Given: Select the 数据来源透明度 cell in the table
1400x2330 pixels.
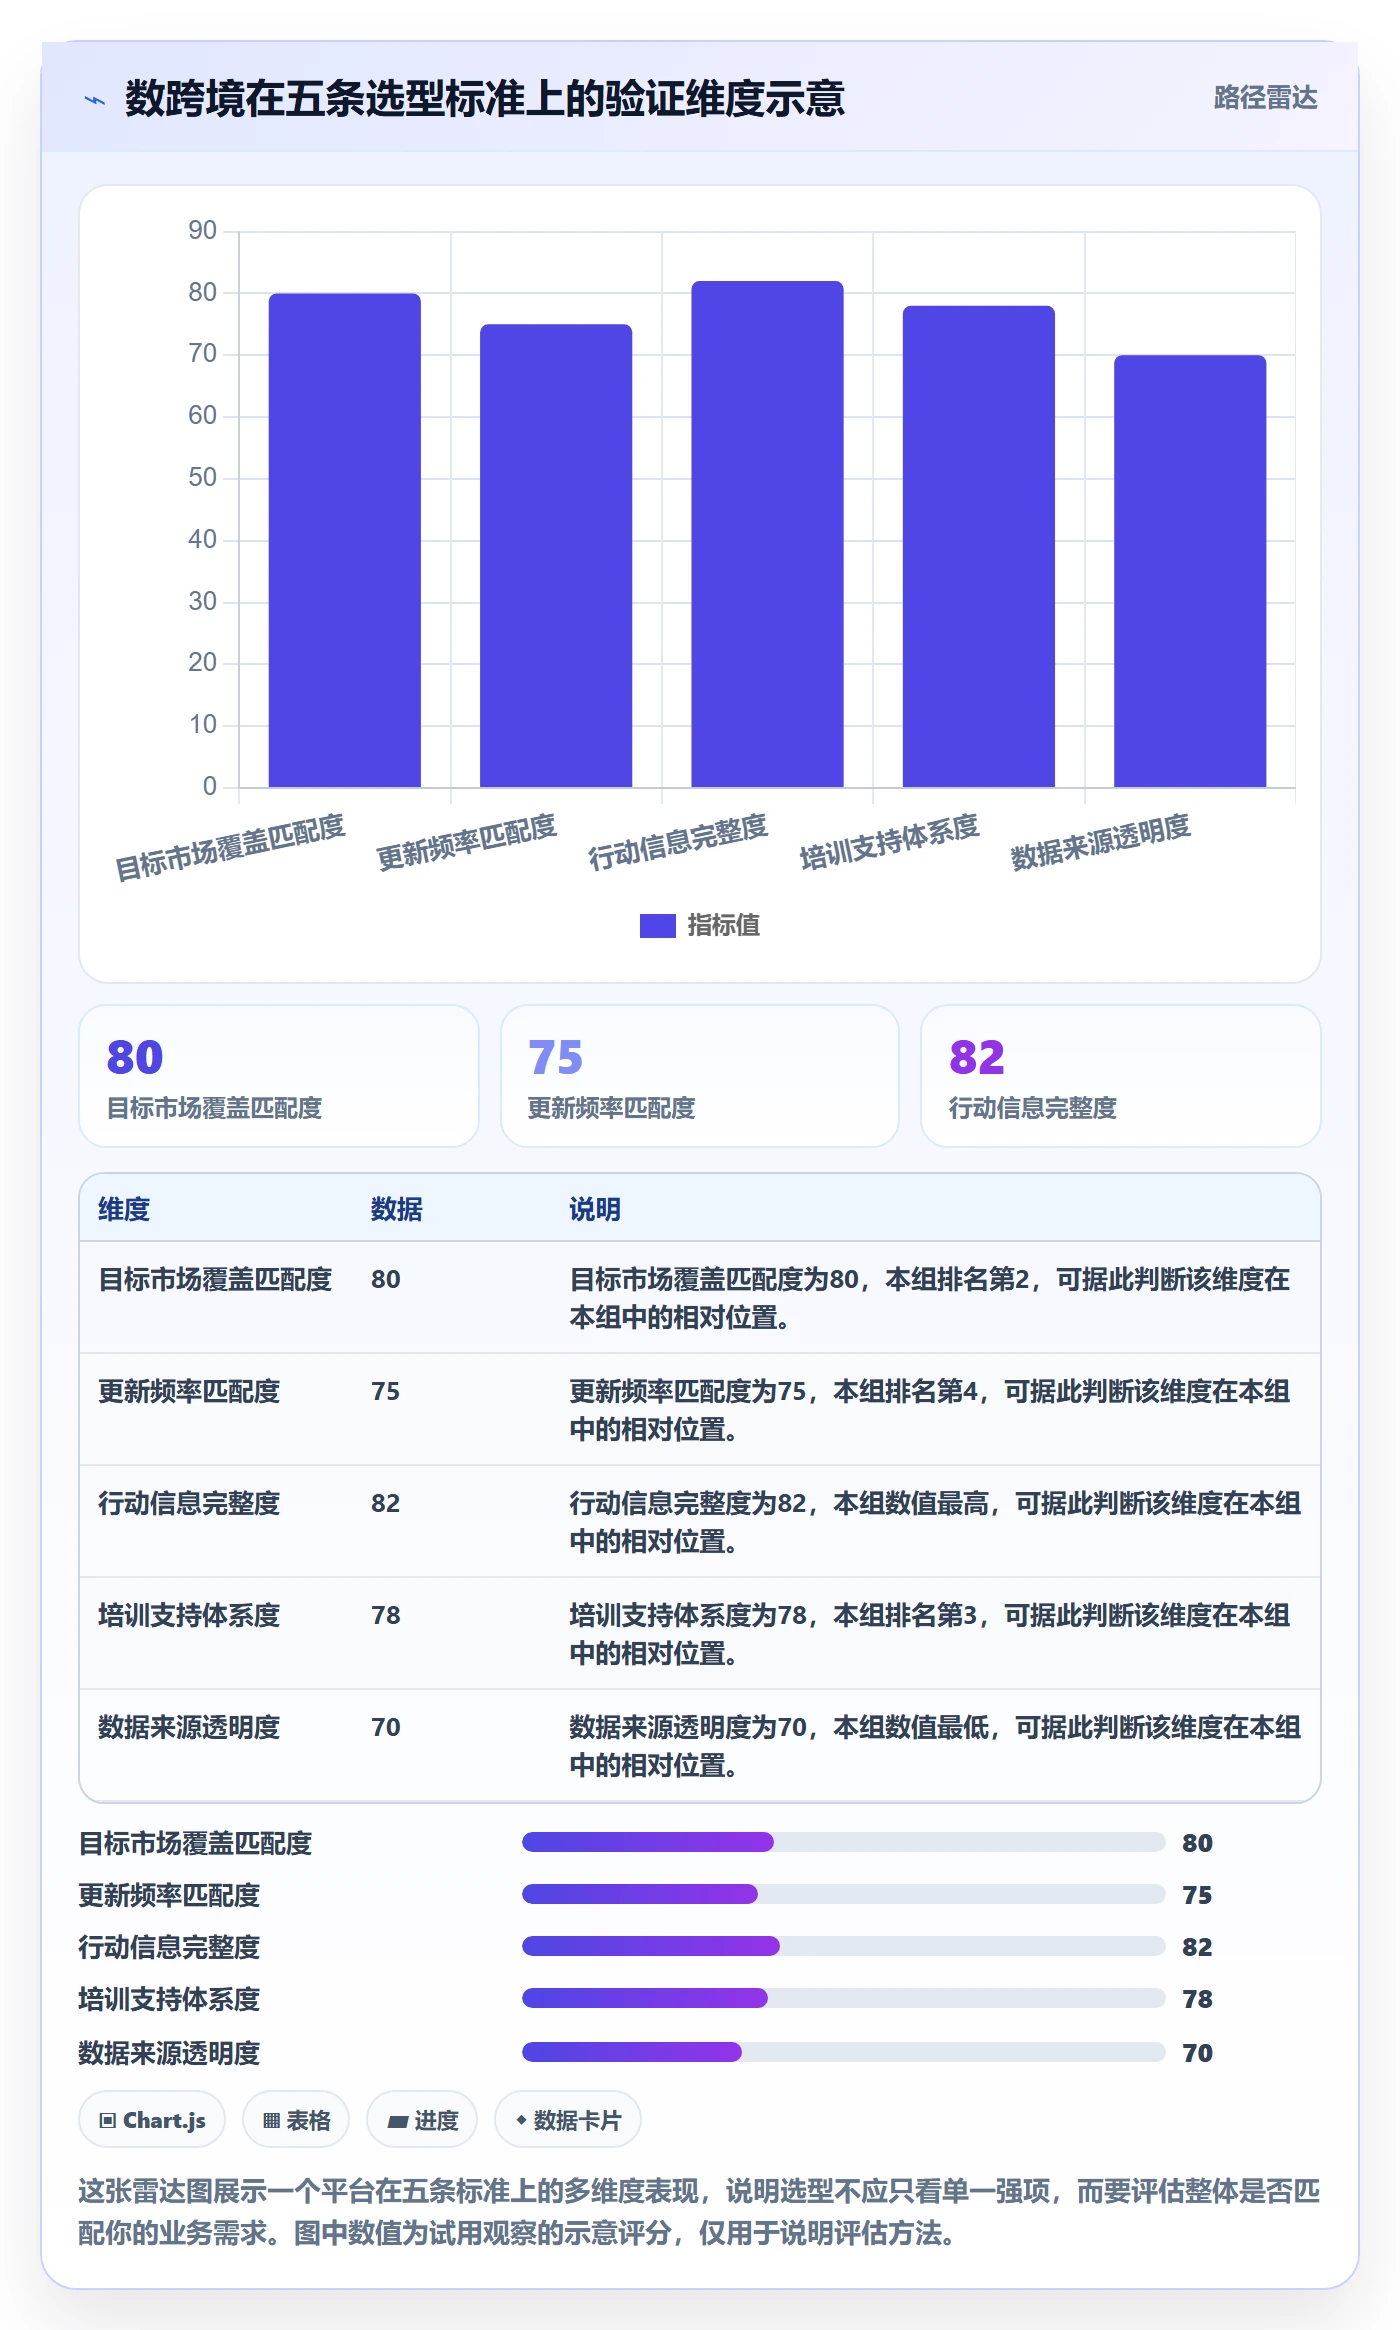Looking at the screenshot, I should click(x=189, y=1727).
